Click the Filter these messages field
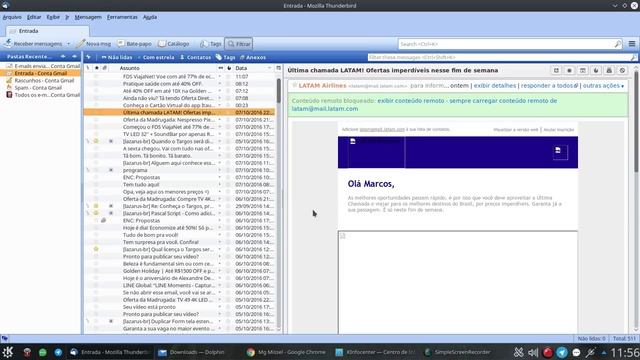The width and height of the screenshot is (640, 360). coord(502,58)
